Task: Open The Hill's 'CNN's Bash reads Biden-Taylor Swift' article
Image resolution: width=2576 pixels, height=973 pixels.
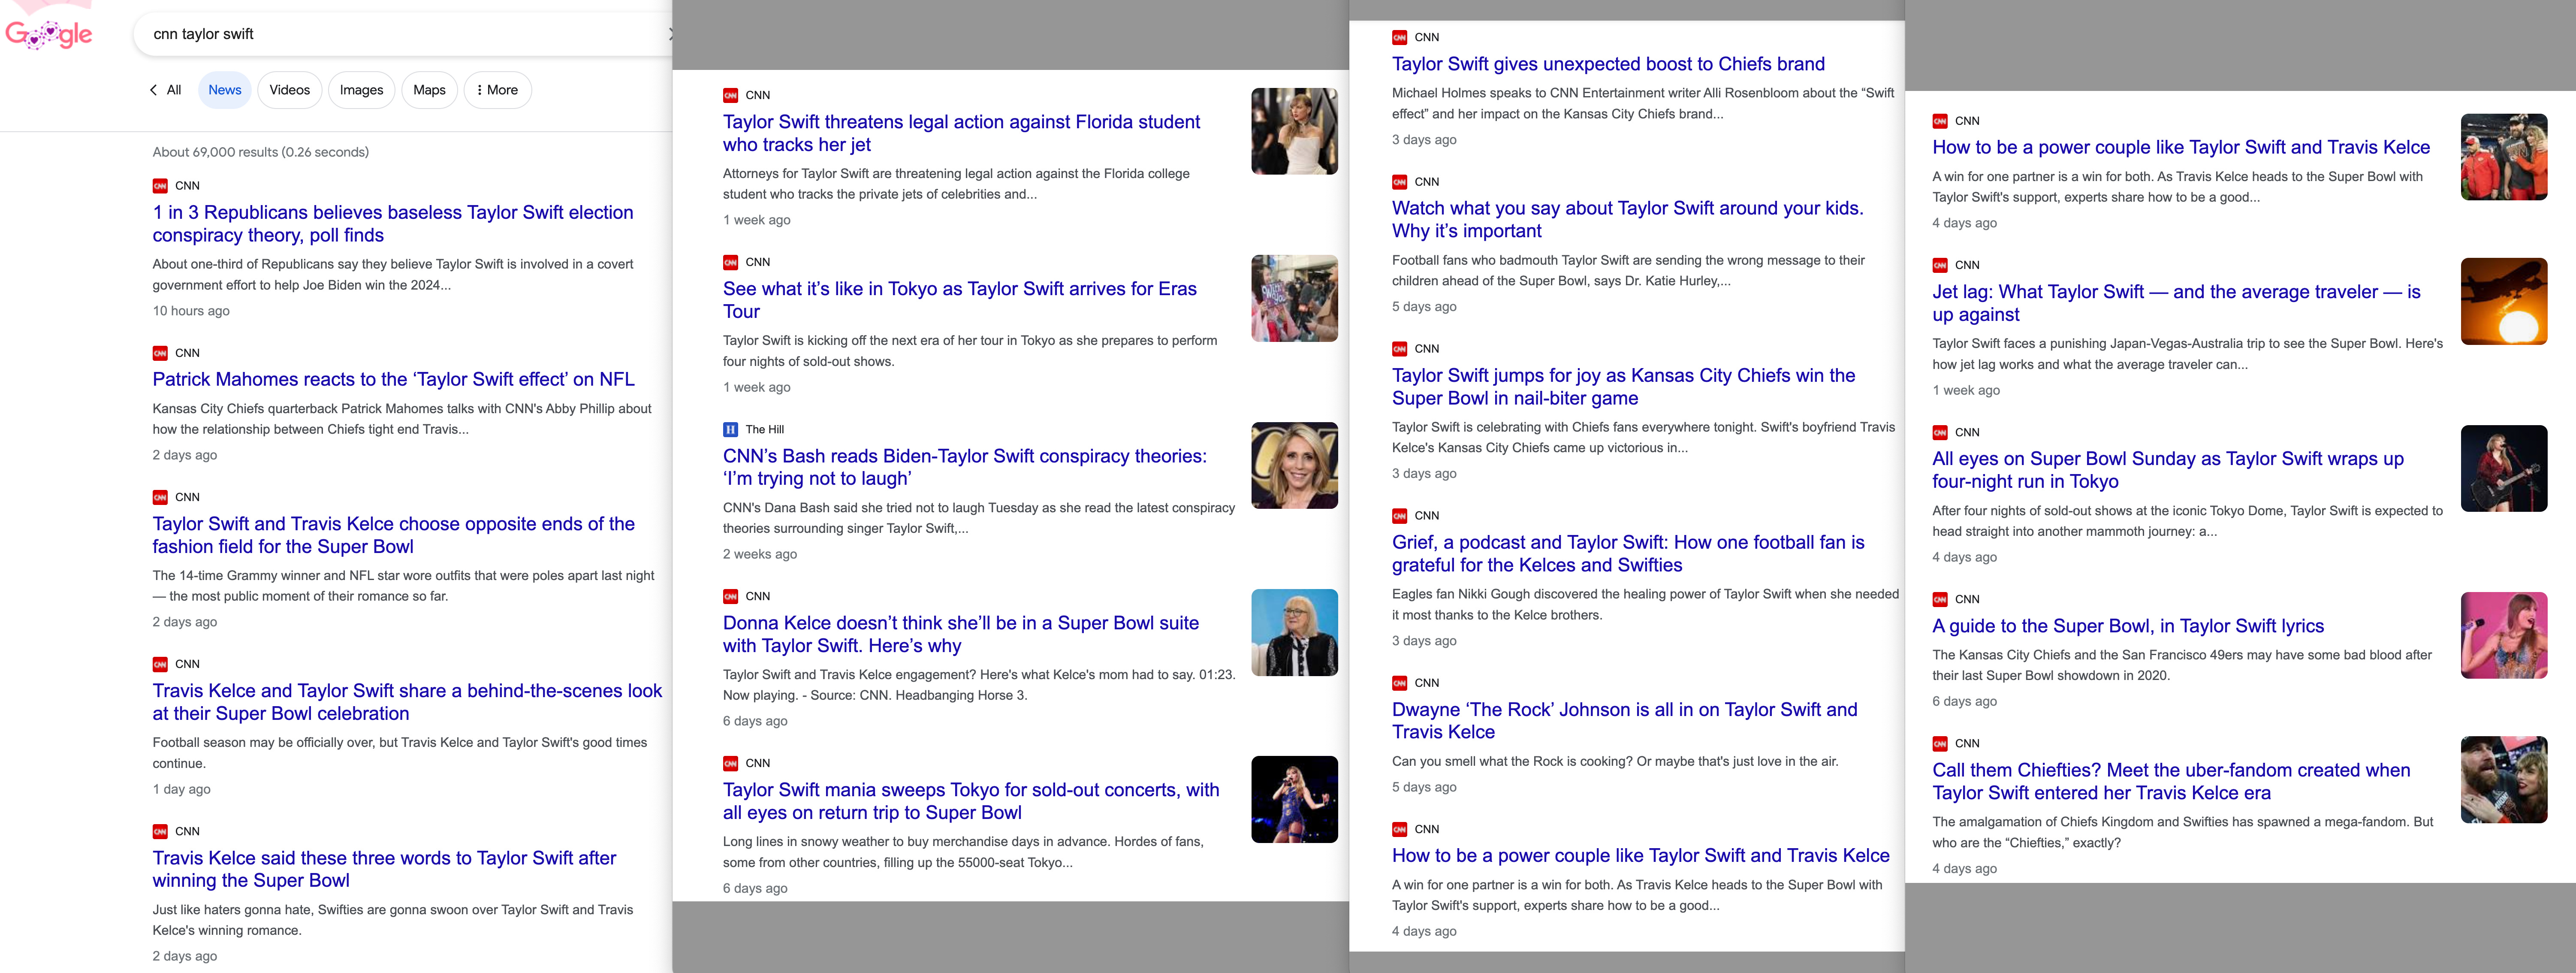Action: click(x=965, y=467)
